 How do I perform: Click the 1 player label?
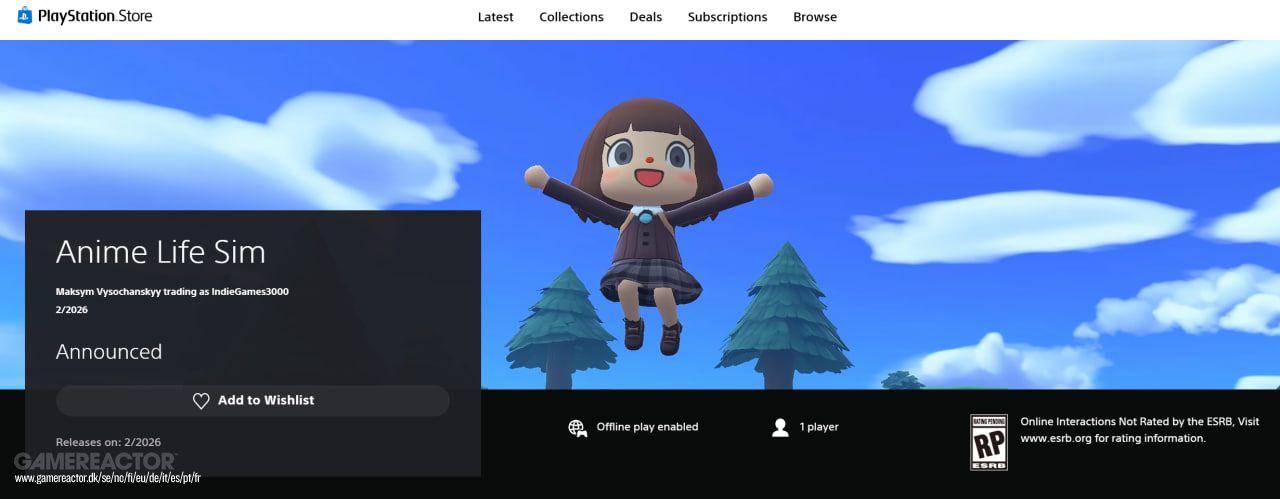[x=819, y=427]
